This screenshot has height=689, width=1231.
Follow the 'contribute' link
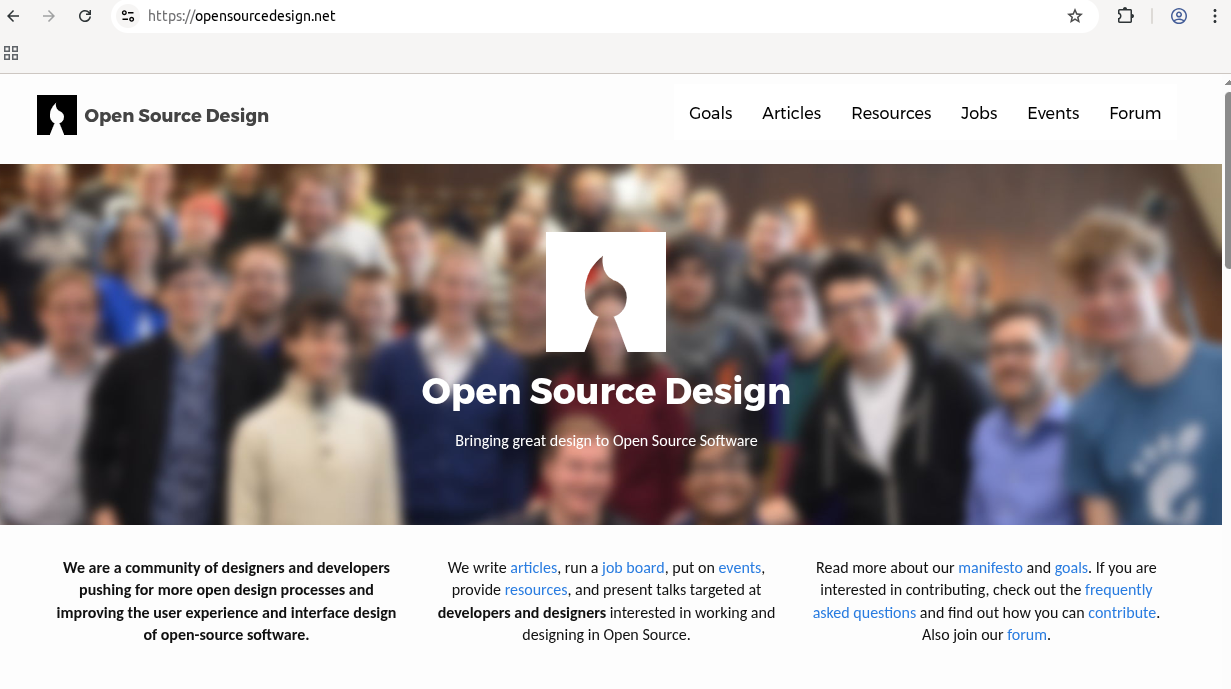tap(1122, 612)
